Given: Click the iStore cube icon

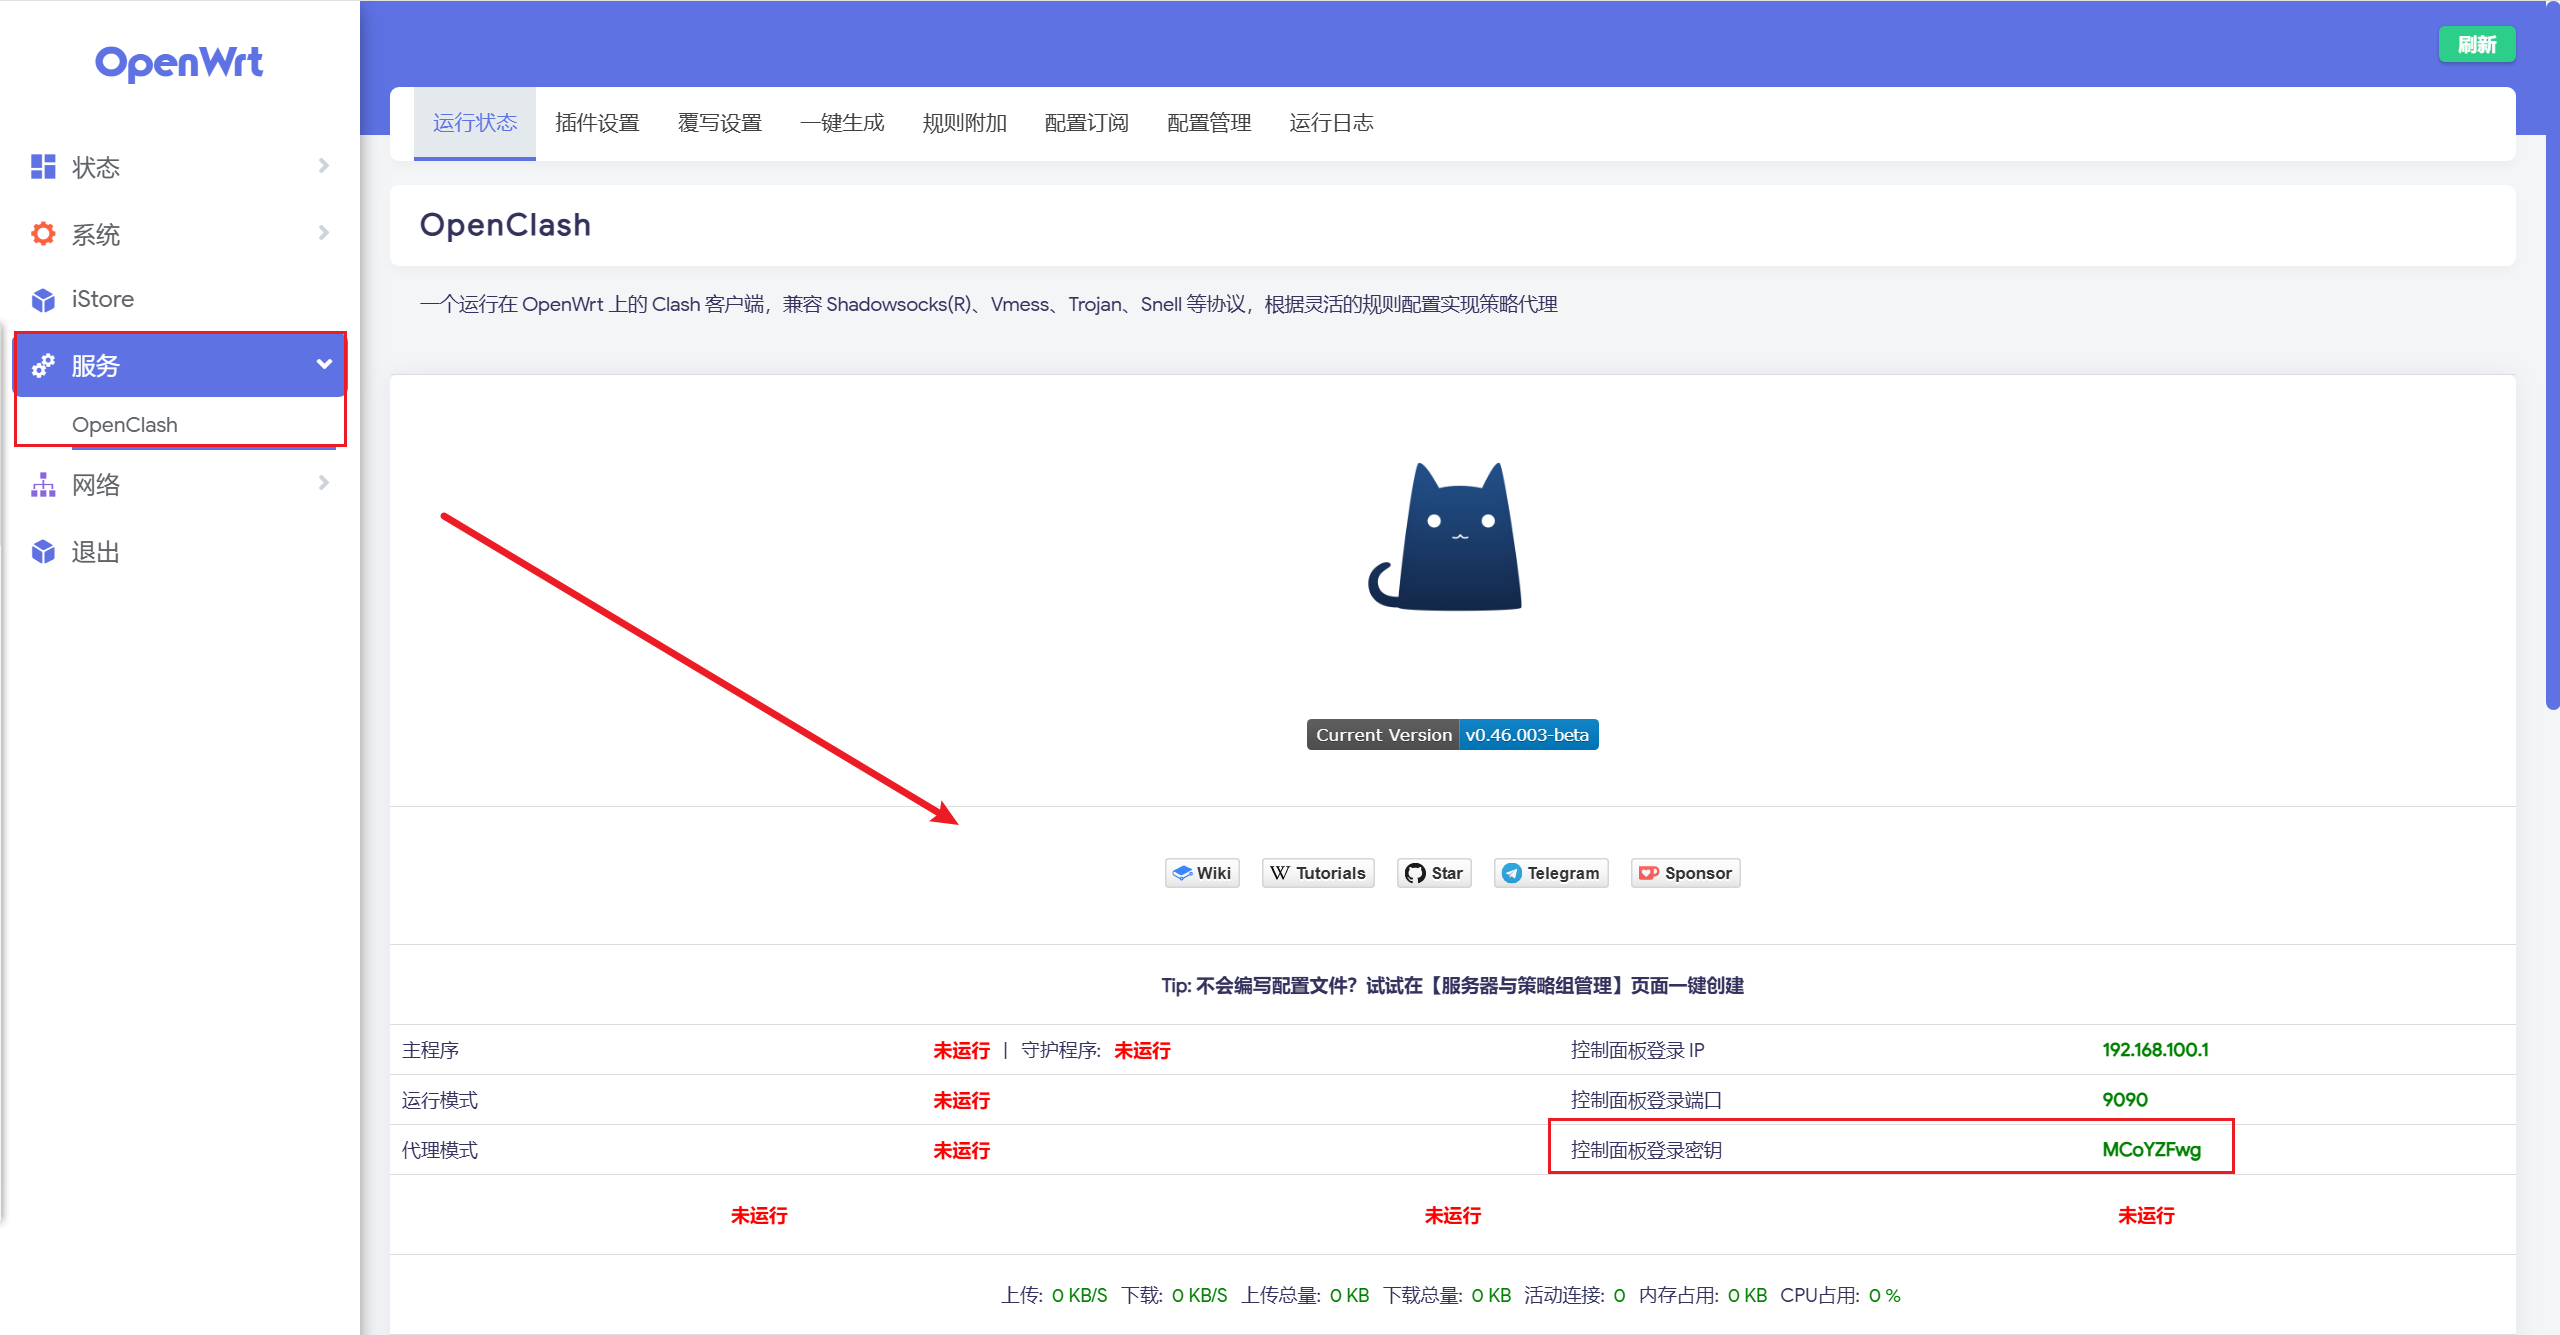Looking at the screenshot, I should point(43,300).
